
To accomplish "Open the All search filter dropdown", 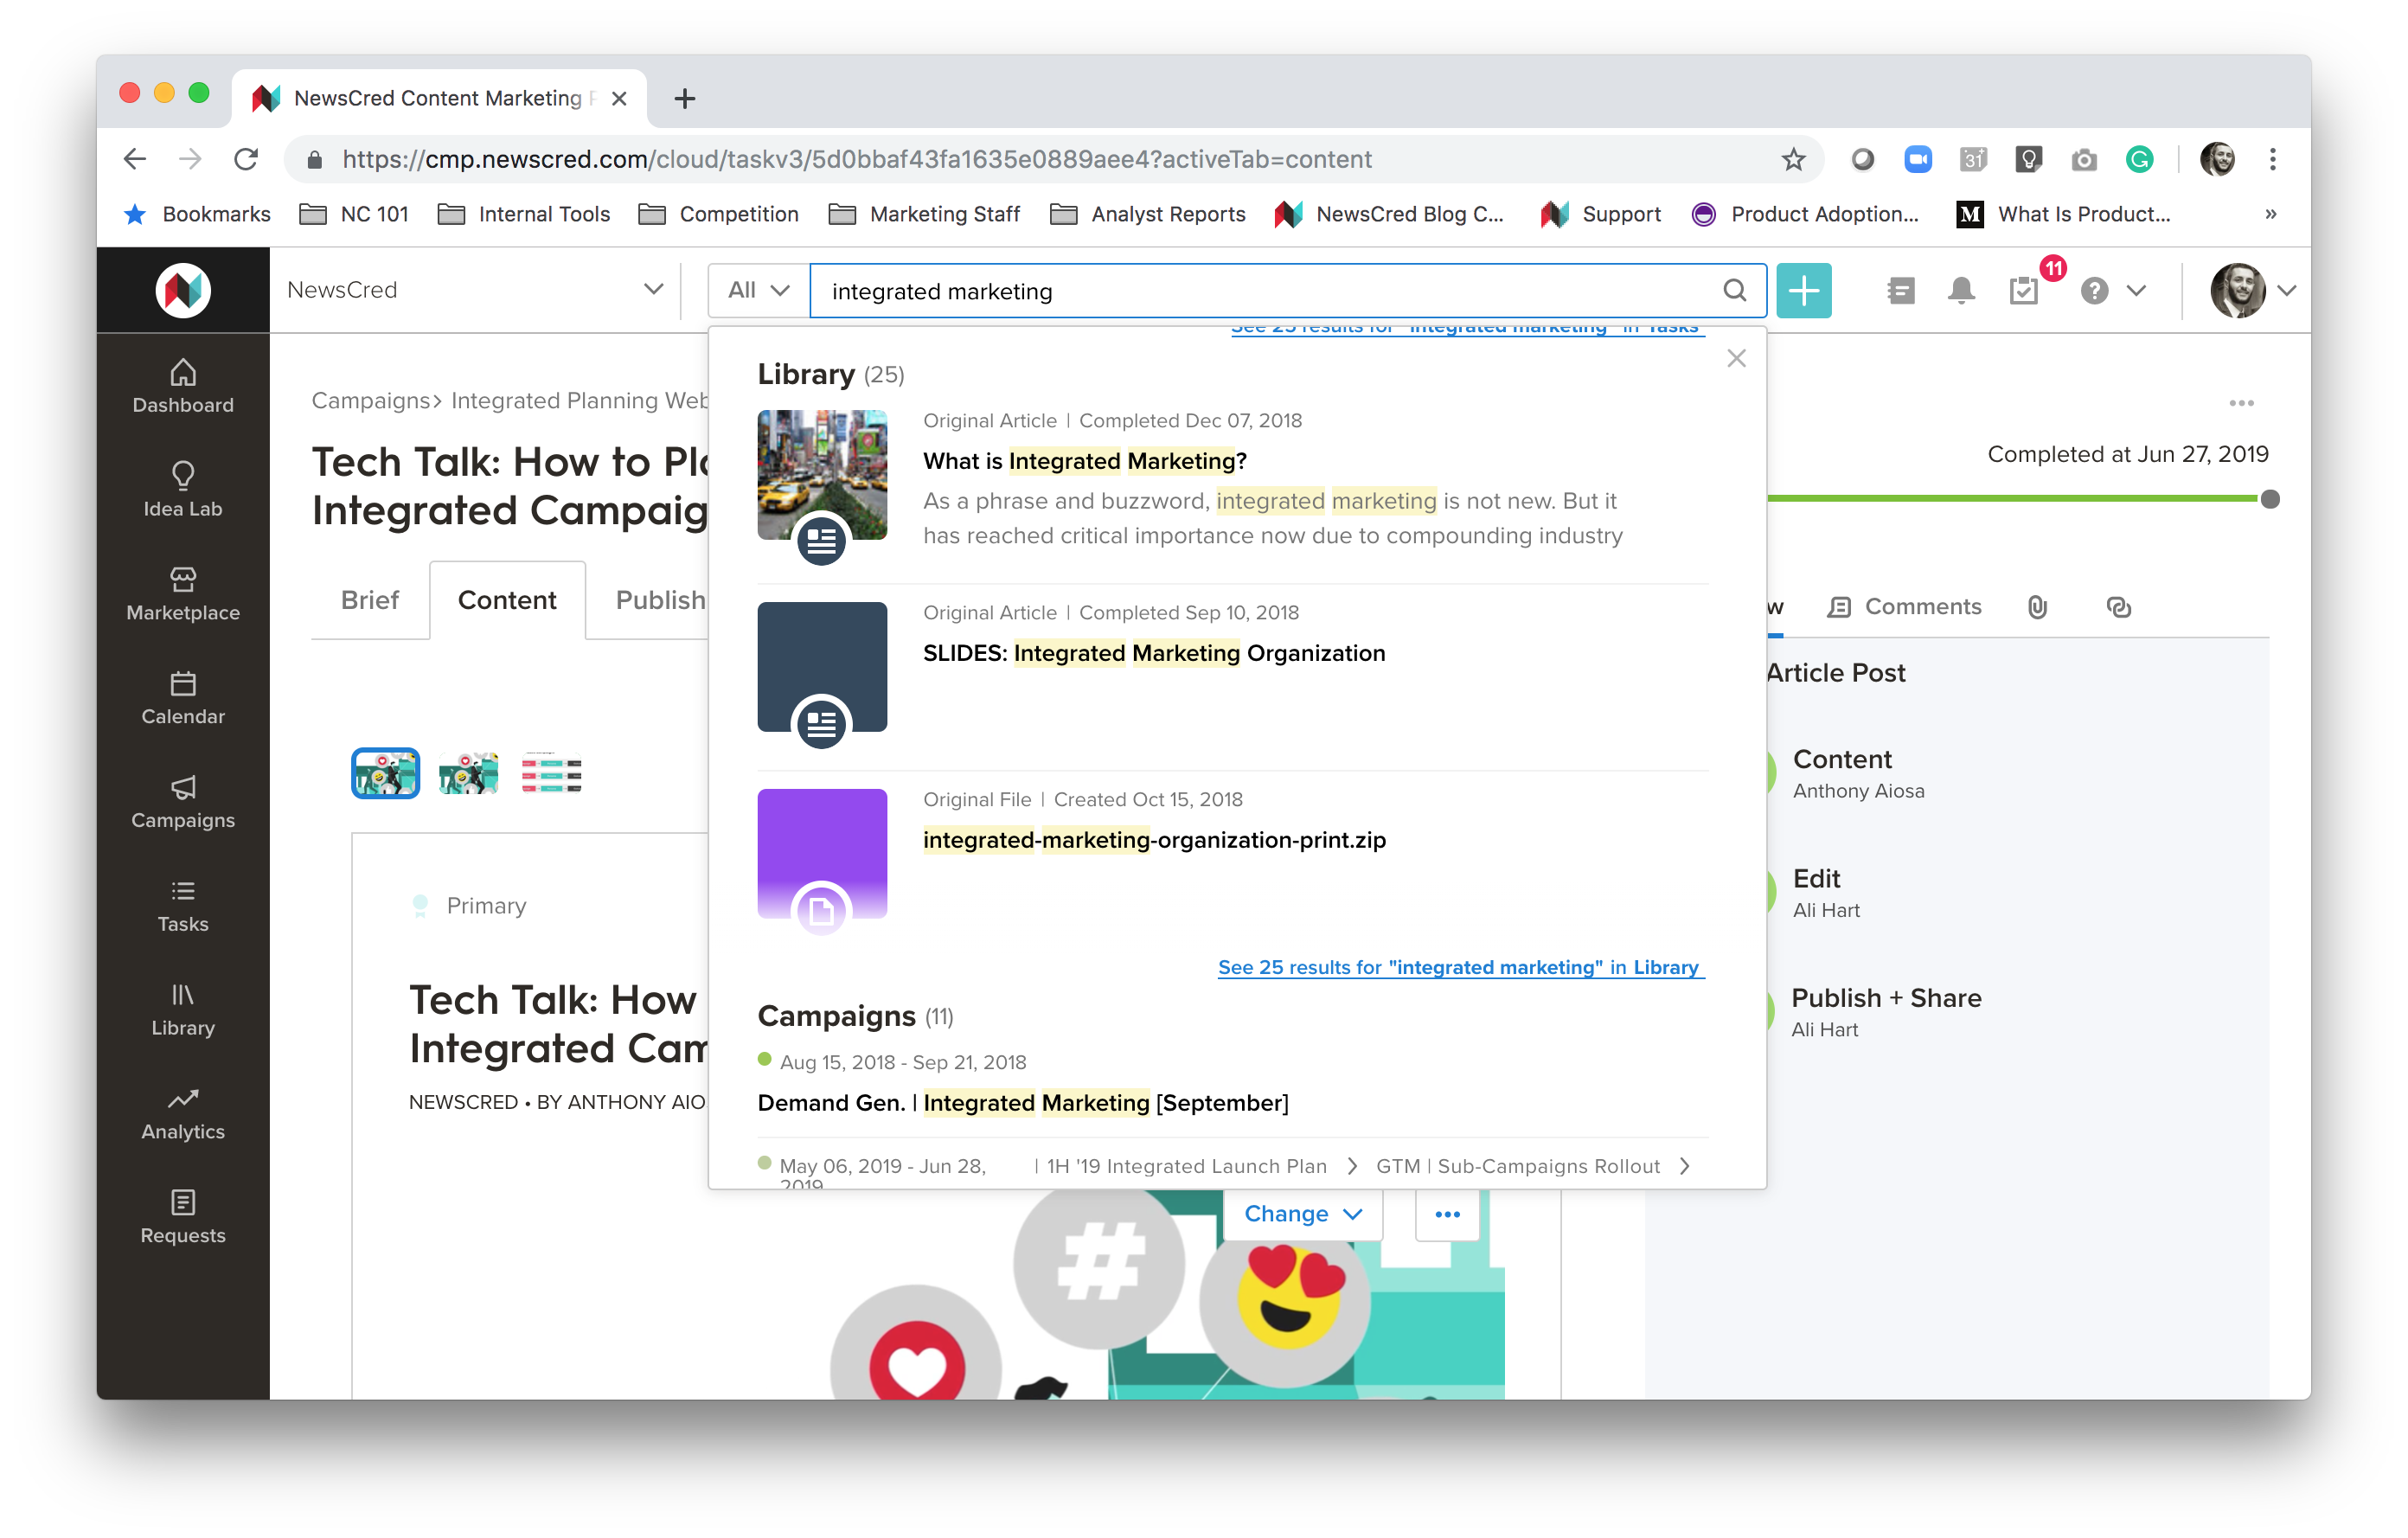I will [758, 291].
